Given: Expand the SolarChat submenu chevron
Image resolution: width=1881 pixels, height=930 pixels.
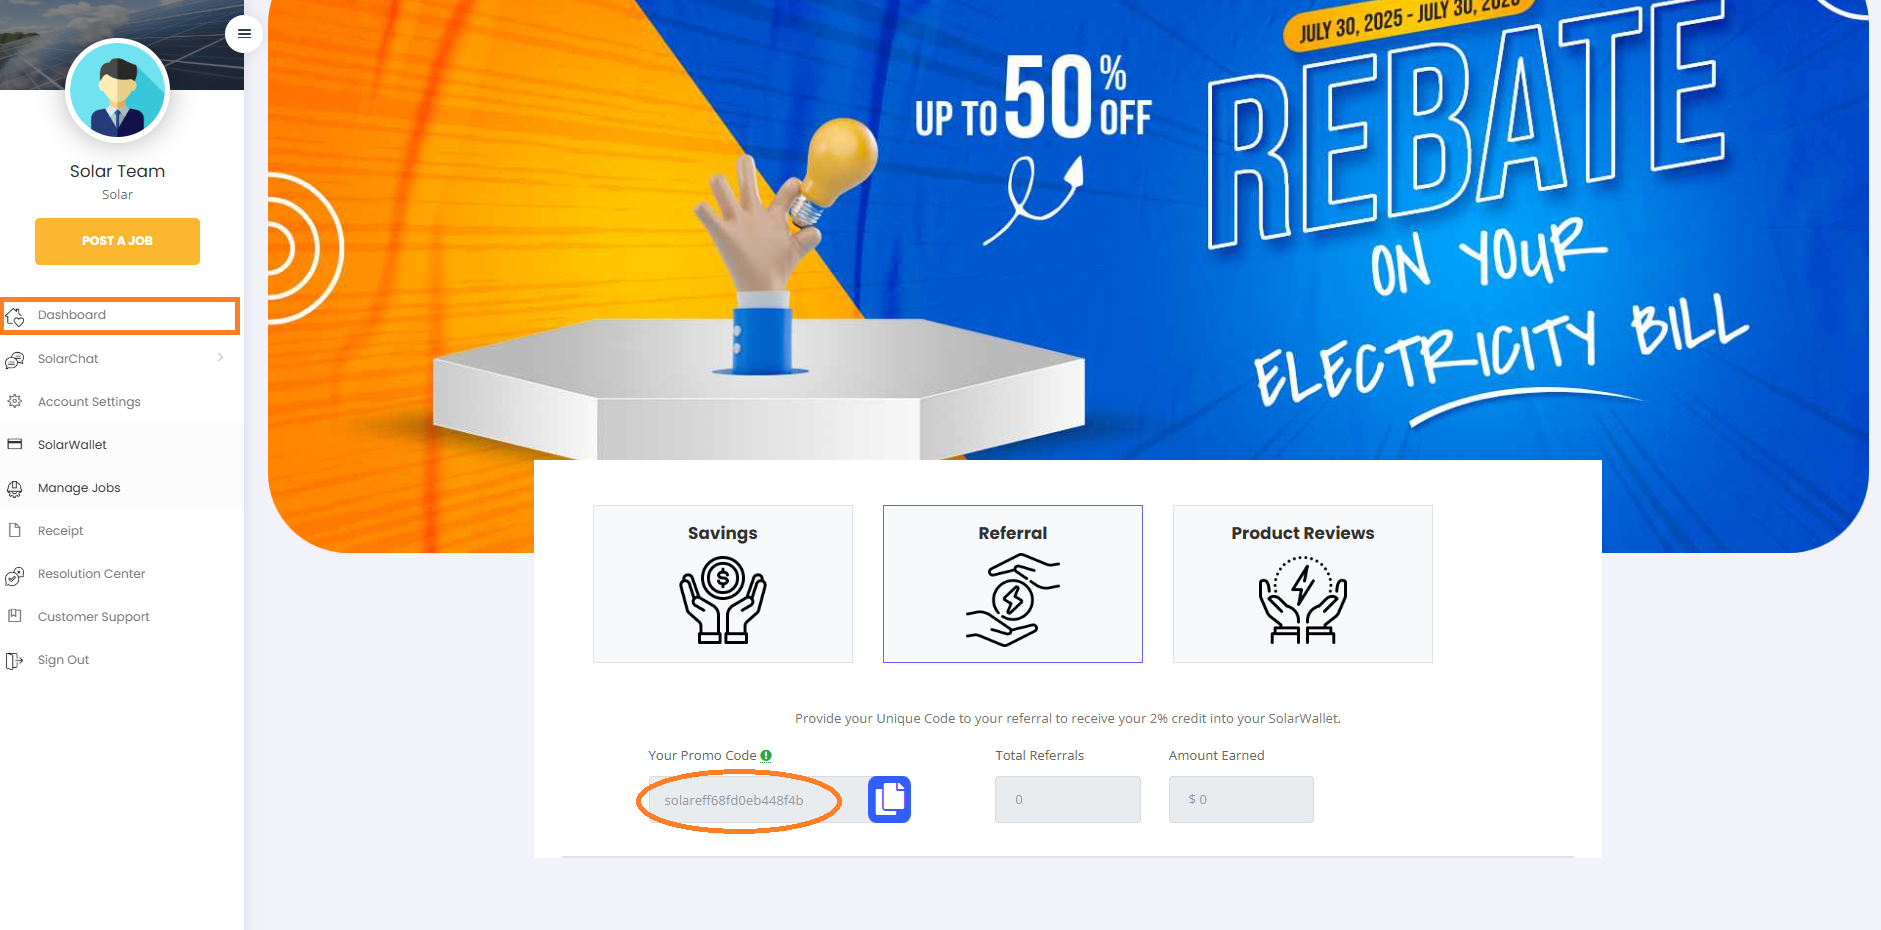Looking at the screenshot, I should (220, 358).
